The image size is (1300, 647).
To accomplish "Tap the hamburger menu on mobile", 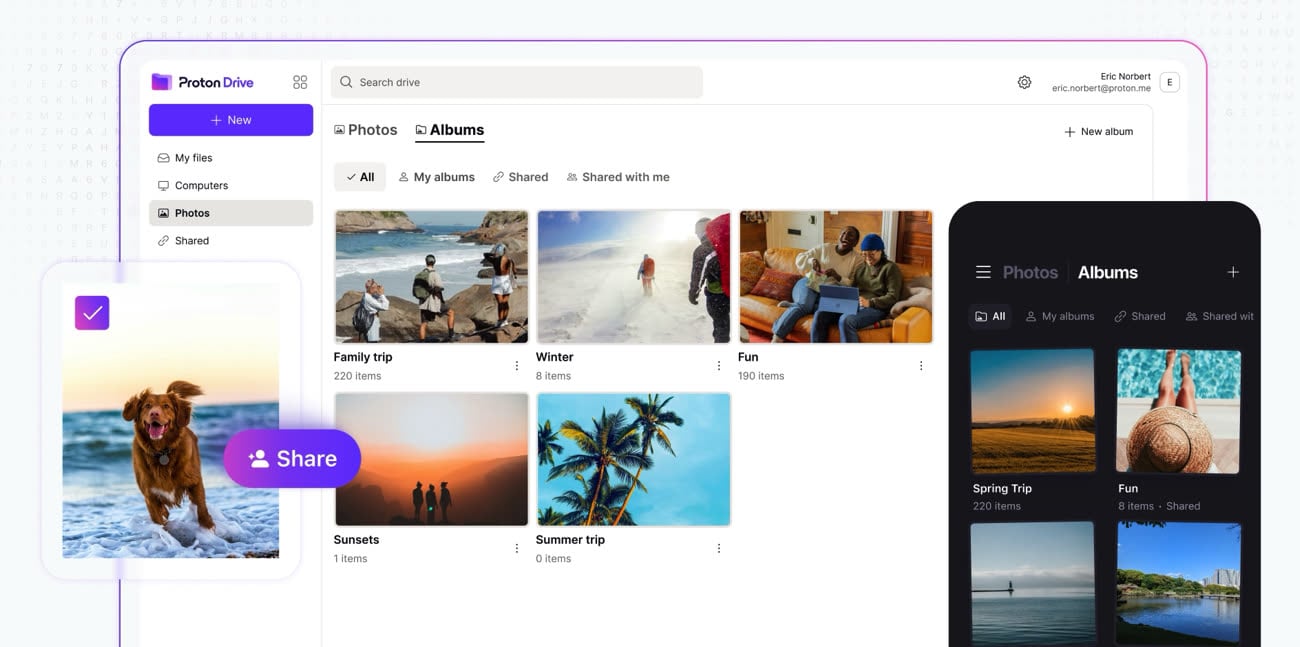I will coord(983,272).
